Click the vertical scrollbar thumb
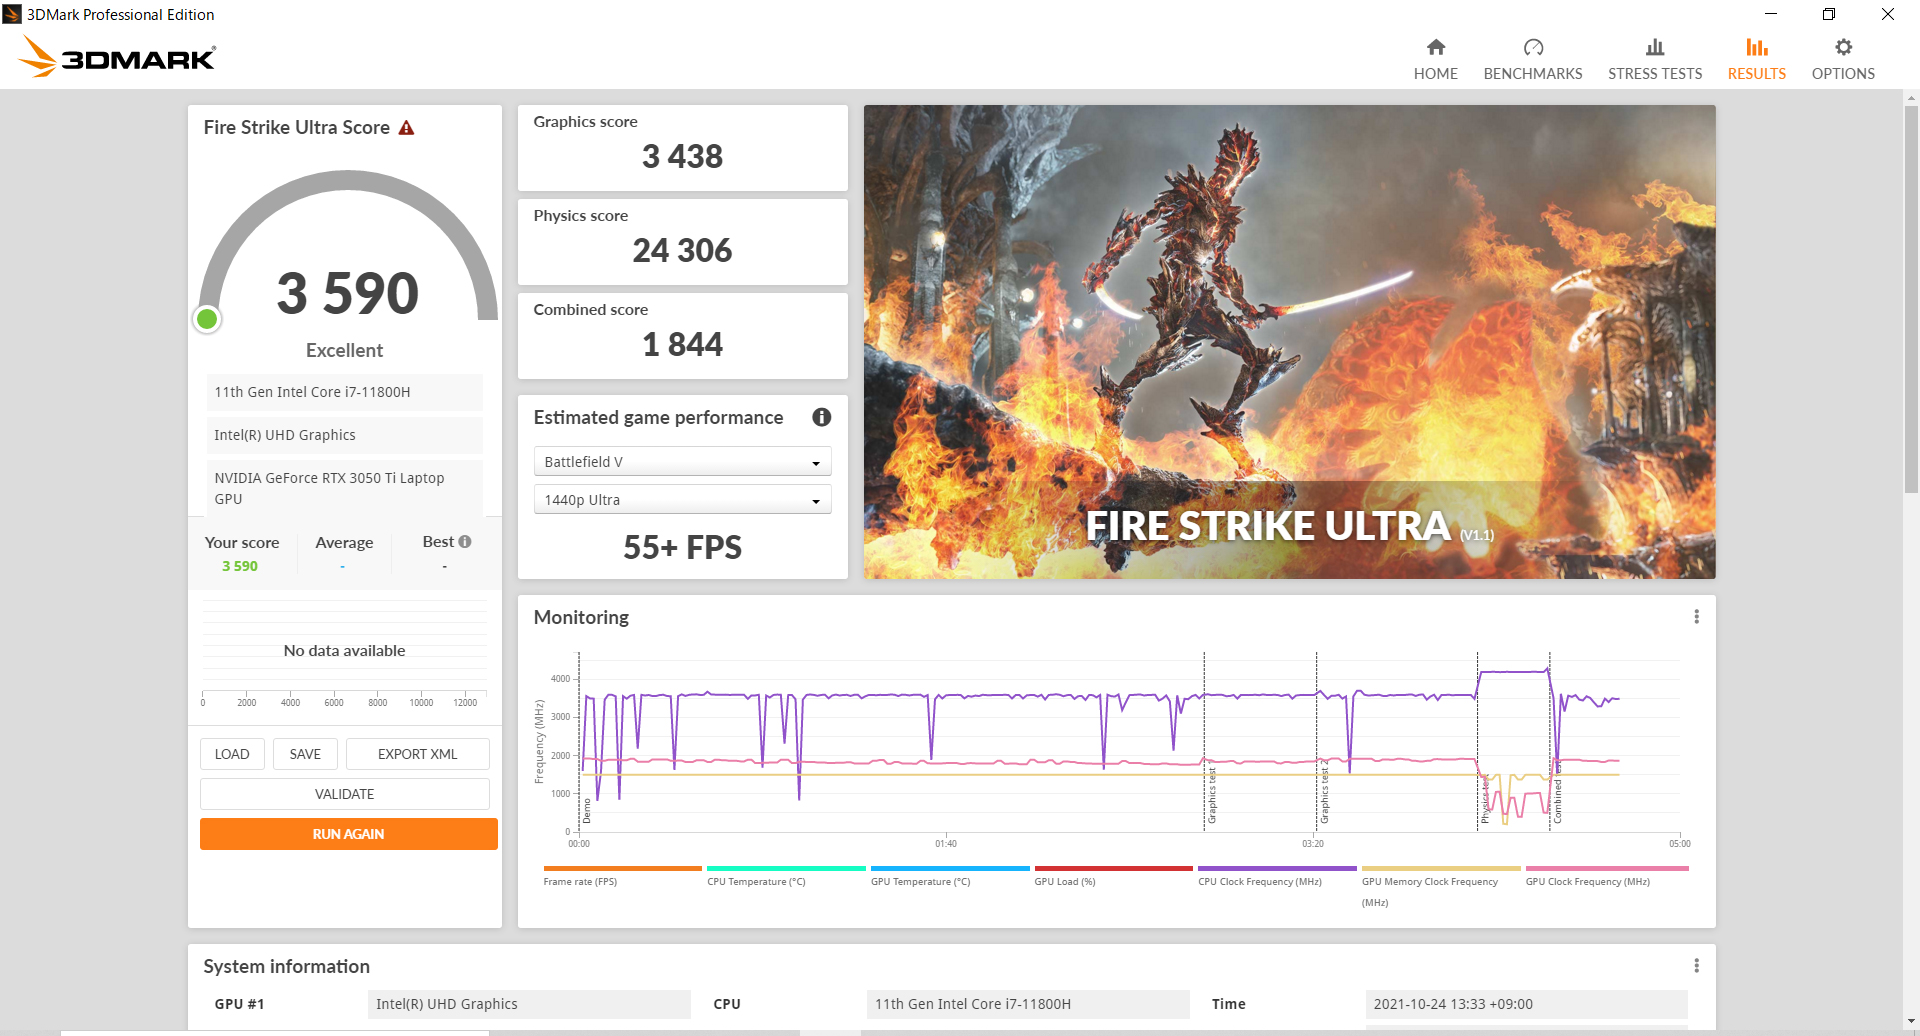The width and height of the screenshot is (1920, 1036). (1911, 300)
